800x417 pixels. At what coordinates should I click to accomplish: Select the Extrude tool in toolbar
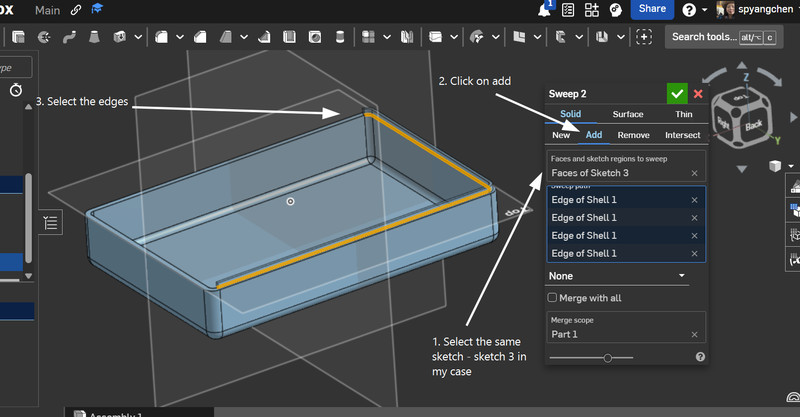click(x=17, y=37)
